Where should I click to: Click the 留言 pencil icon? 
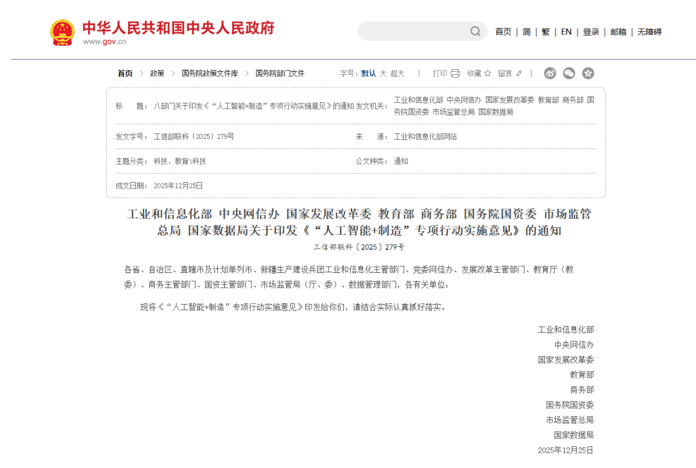(x=520, y=73)
